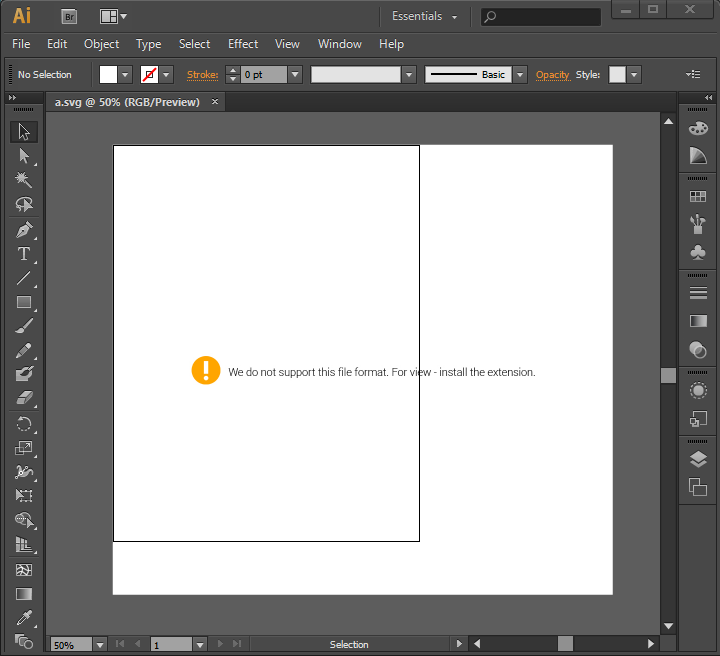Switch to a.svg document tab
The image size is (720, 656).
click(x=127, y=102)
